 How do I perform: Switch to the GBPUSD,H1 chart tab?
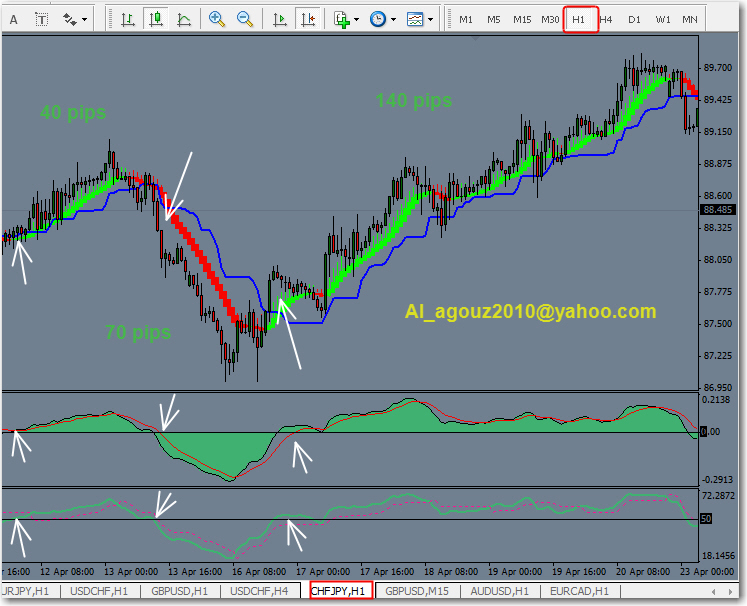pos(180,591)
